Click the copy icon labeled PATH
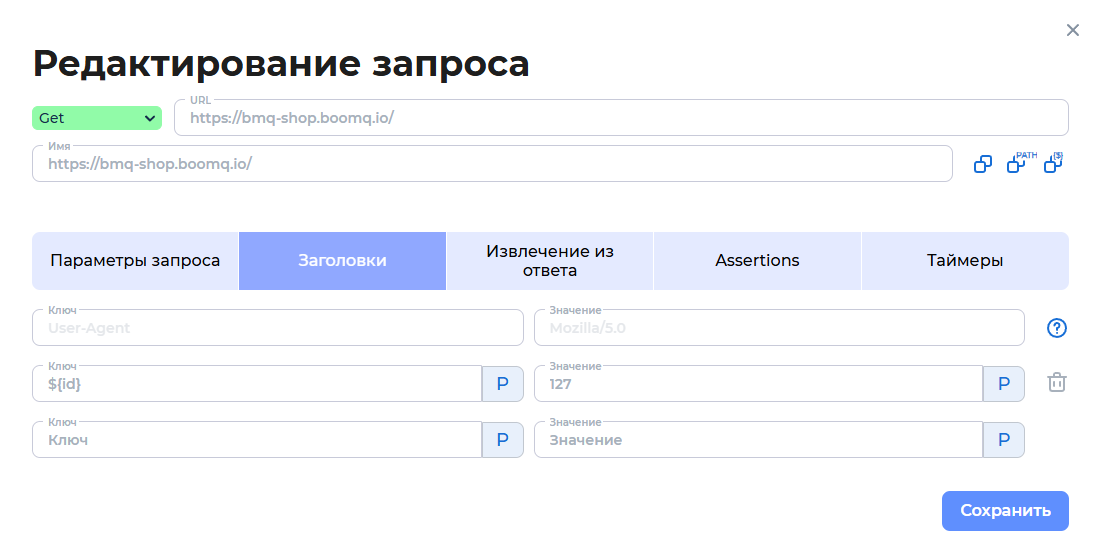This screenshot has width=1099, height=559. (1021, 163)
